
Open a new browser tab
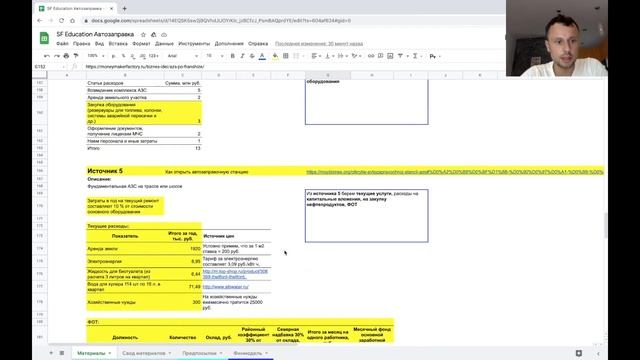pos(124,8)
